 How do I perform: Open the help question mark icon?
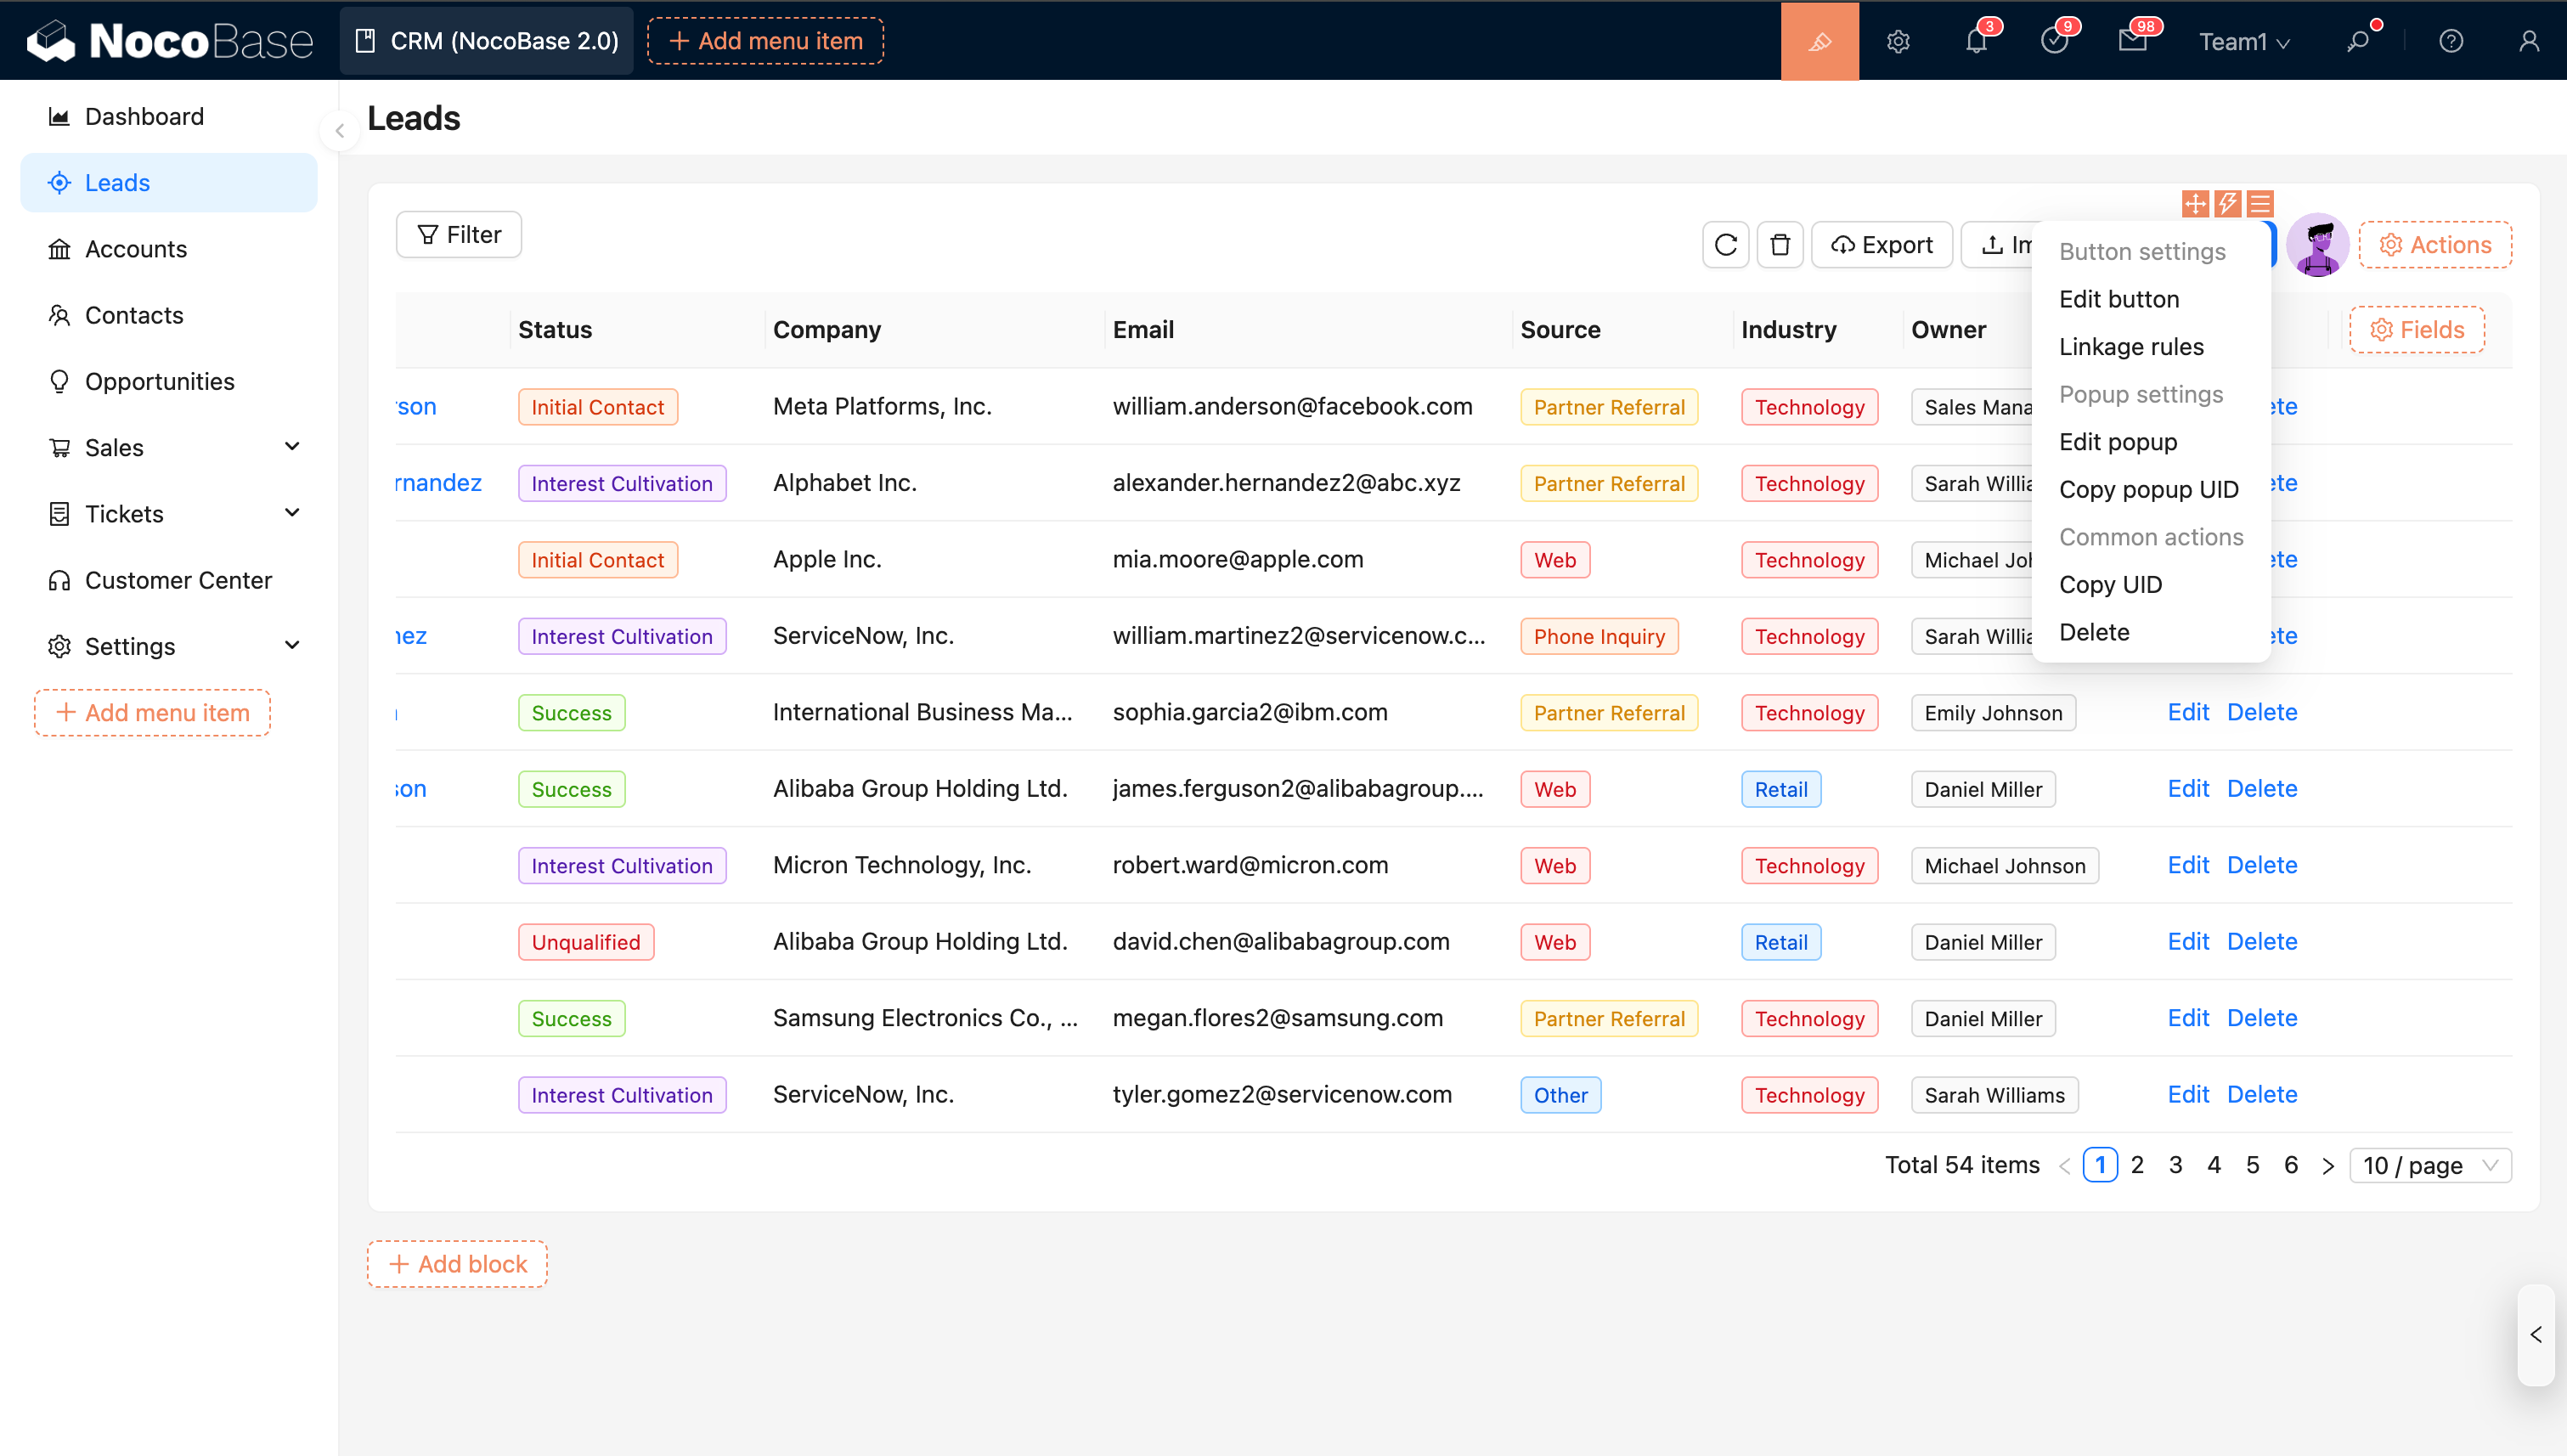(x=2450, y=41)
